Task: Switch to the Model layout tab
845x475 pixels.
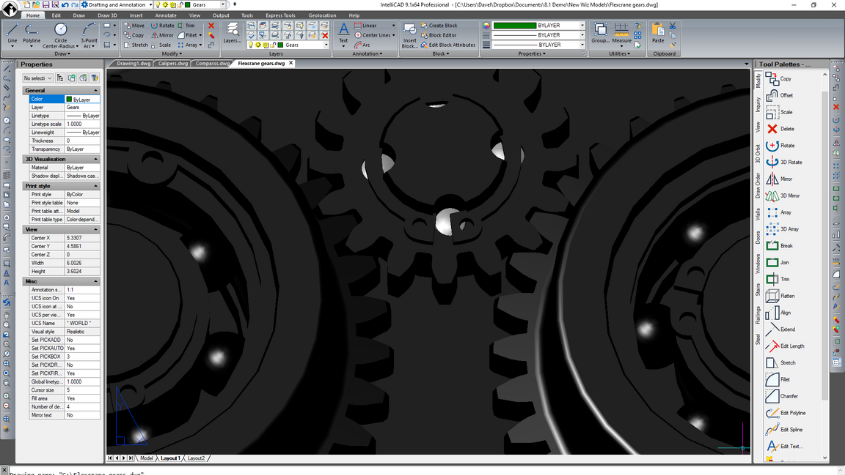Action: [146, 458]
